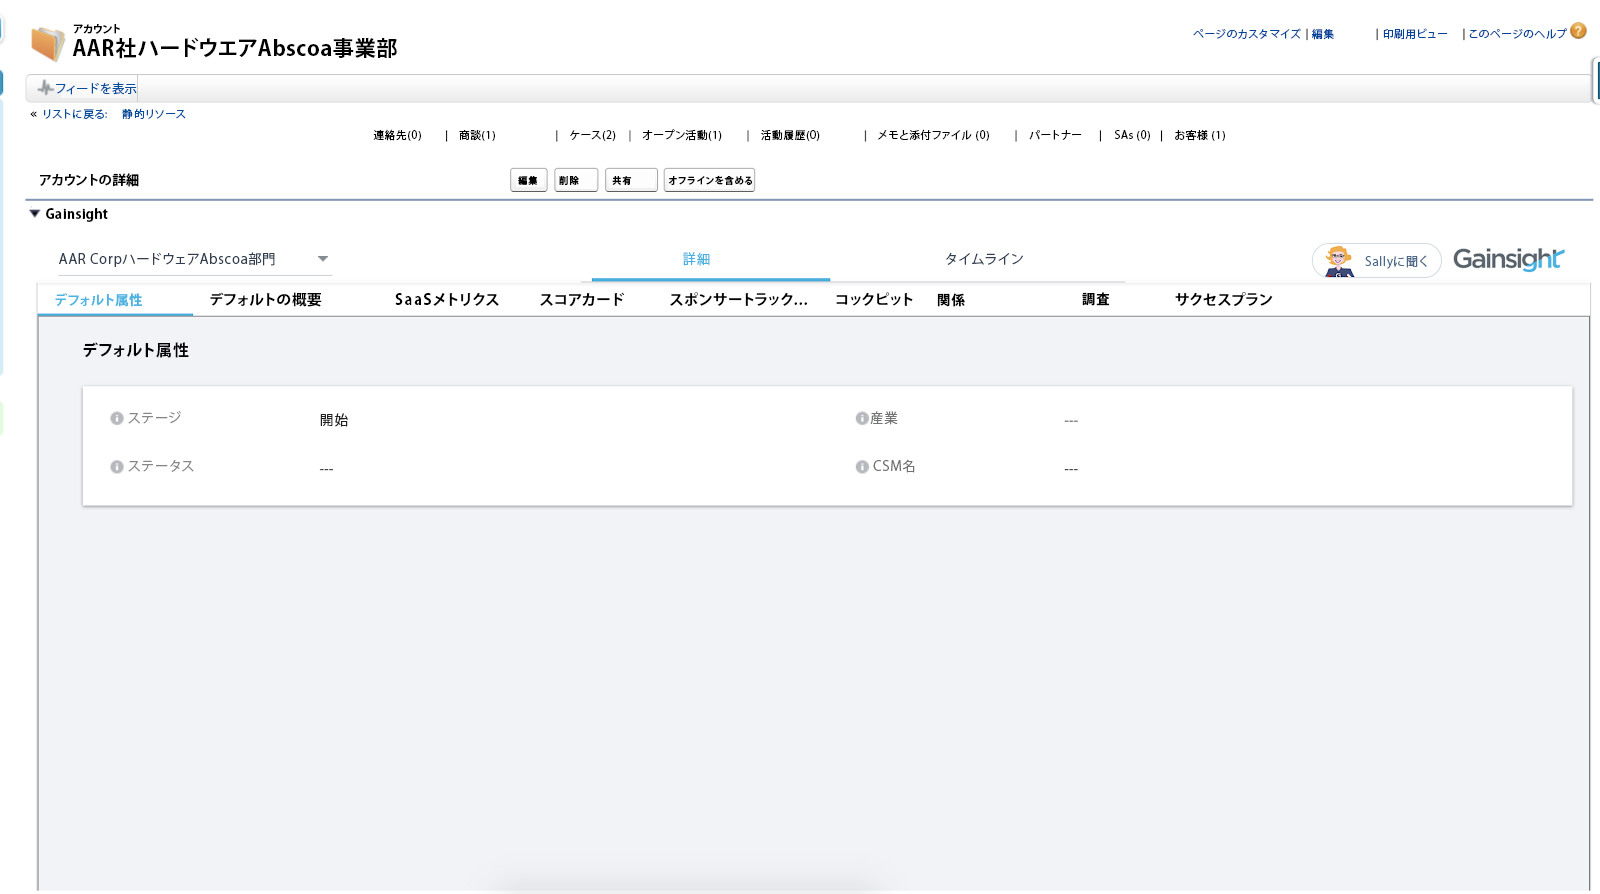The image size is (1600, 894).
Task: Open the サクセスプラン tab
Action: click(x=1224, y=300)
